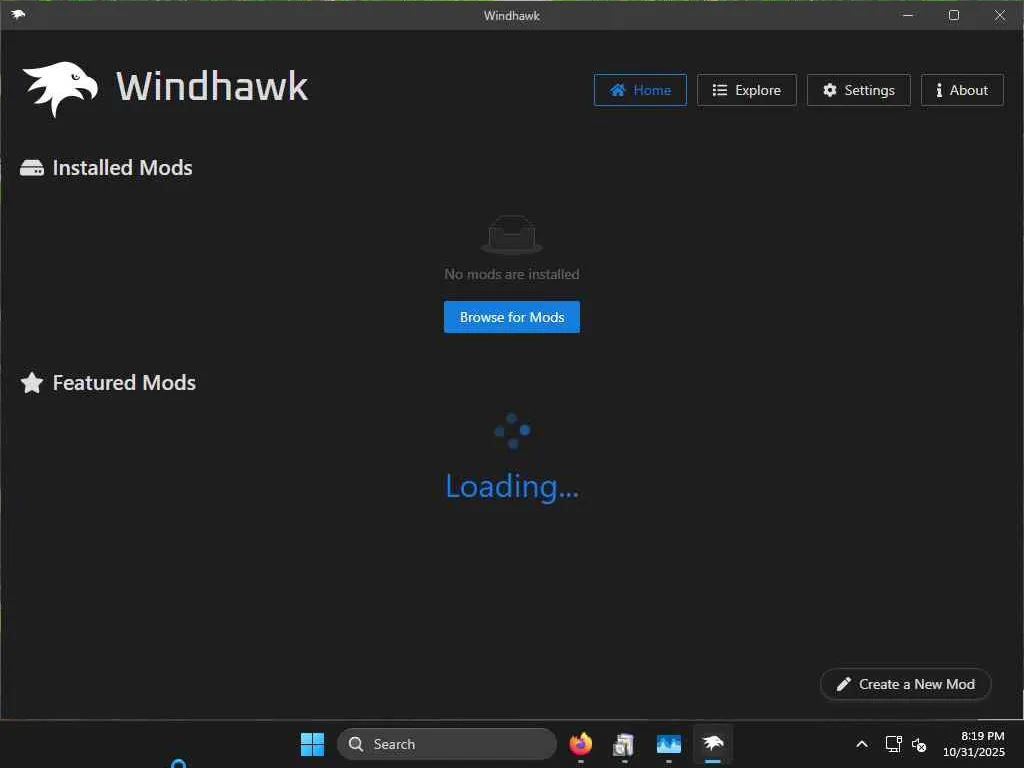Open the documents app taskbar icon

(624, 744)
